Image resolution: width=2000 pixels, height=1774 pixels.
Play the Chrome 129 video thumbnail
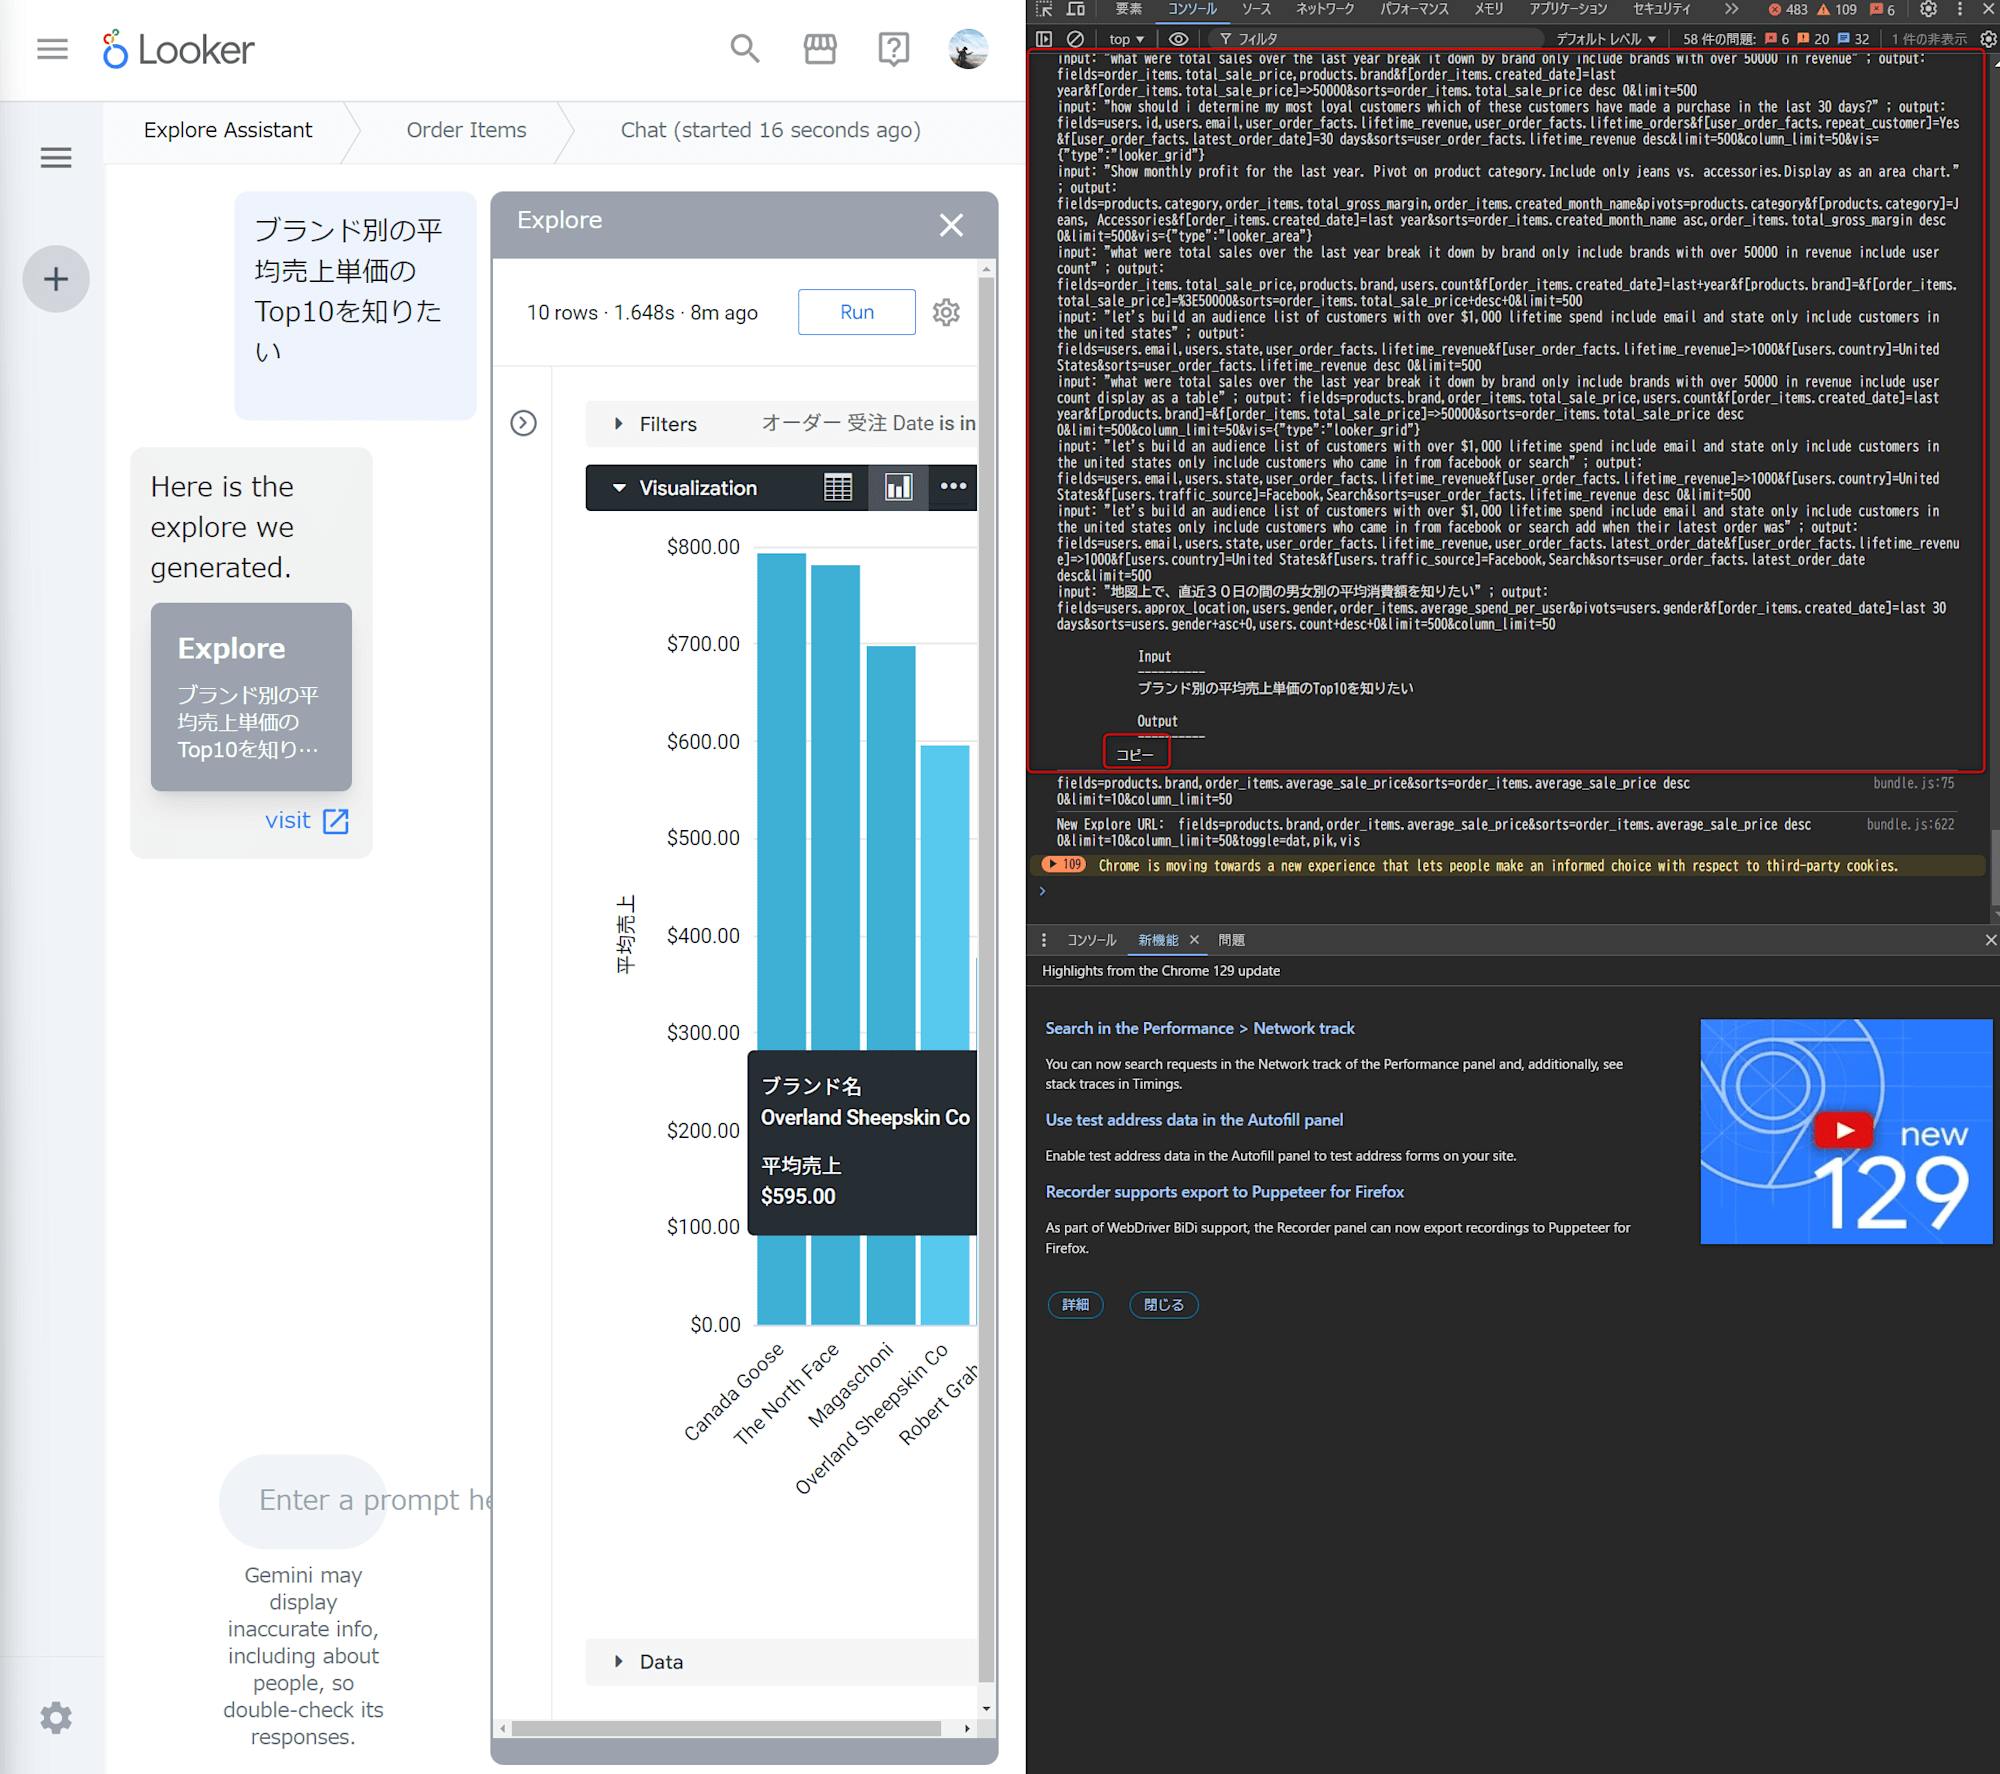pyautogui.click(x=1845, y=1131)
